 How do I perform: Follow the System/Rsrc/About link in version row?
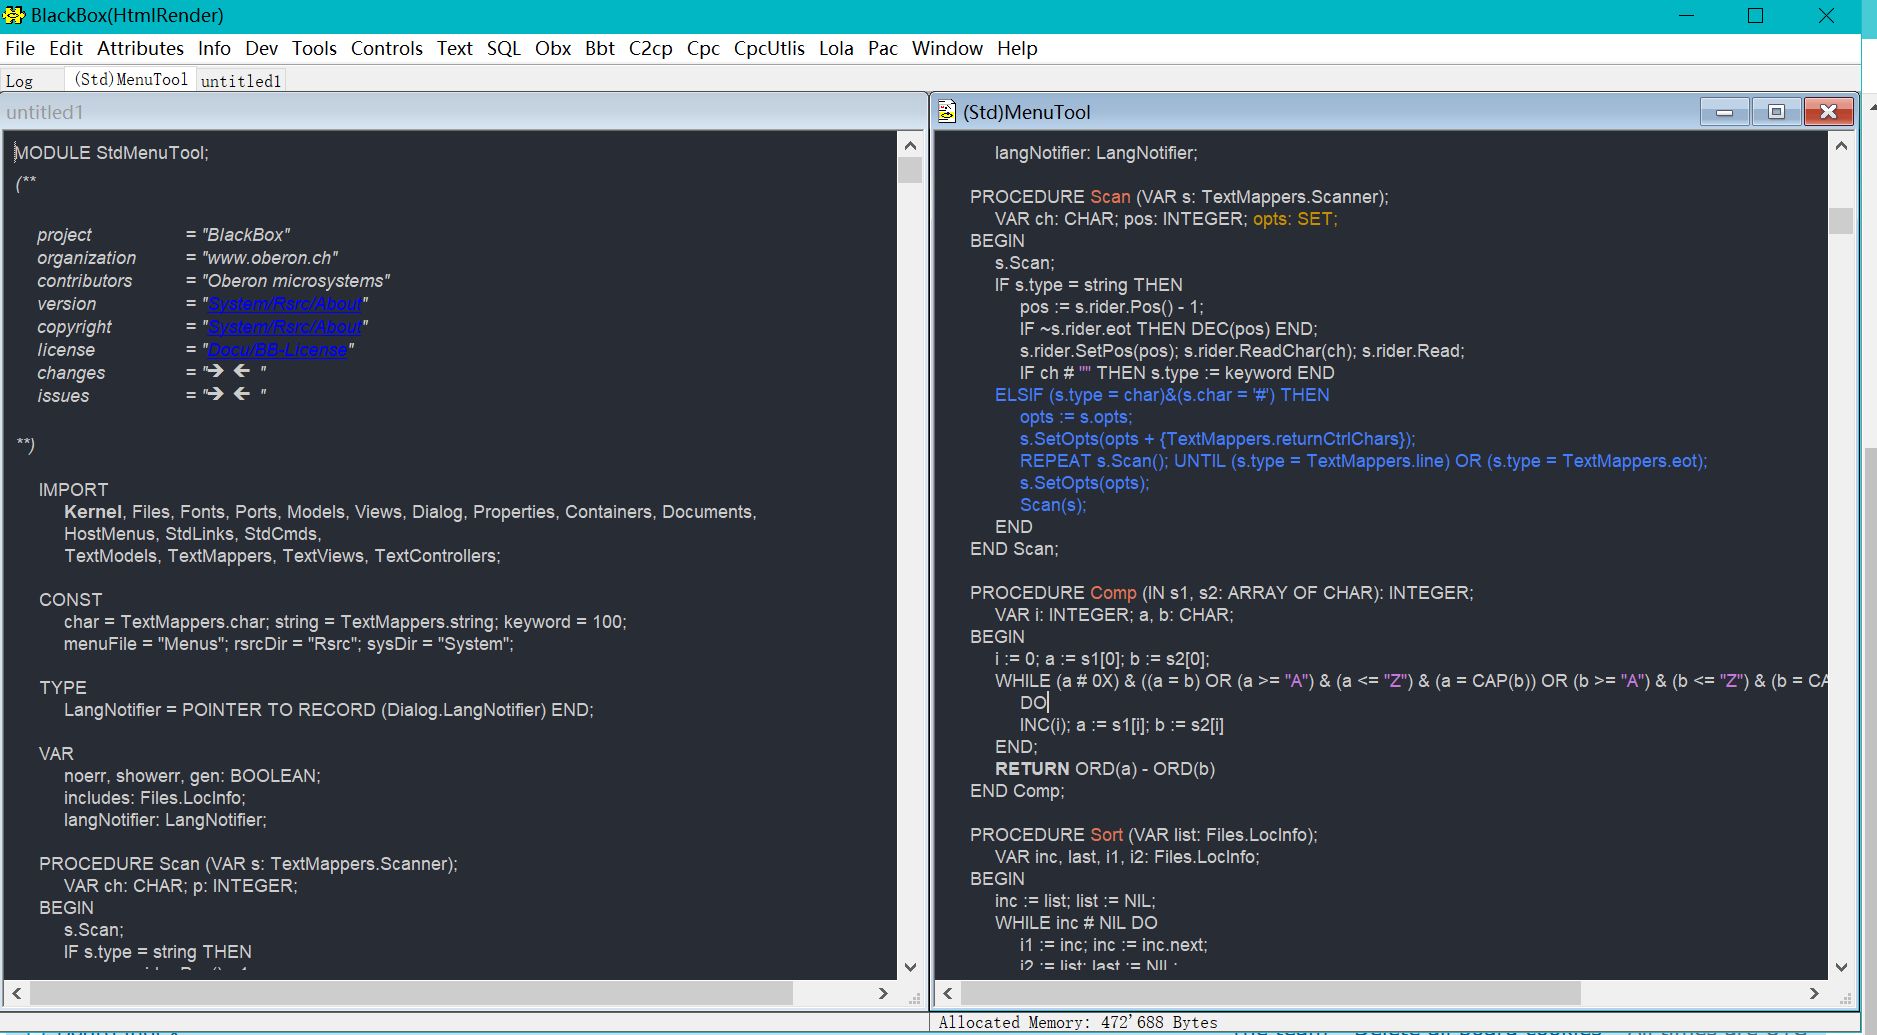[x=285, y=304]
